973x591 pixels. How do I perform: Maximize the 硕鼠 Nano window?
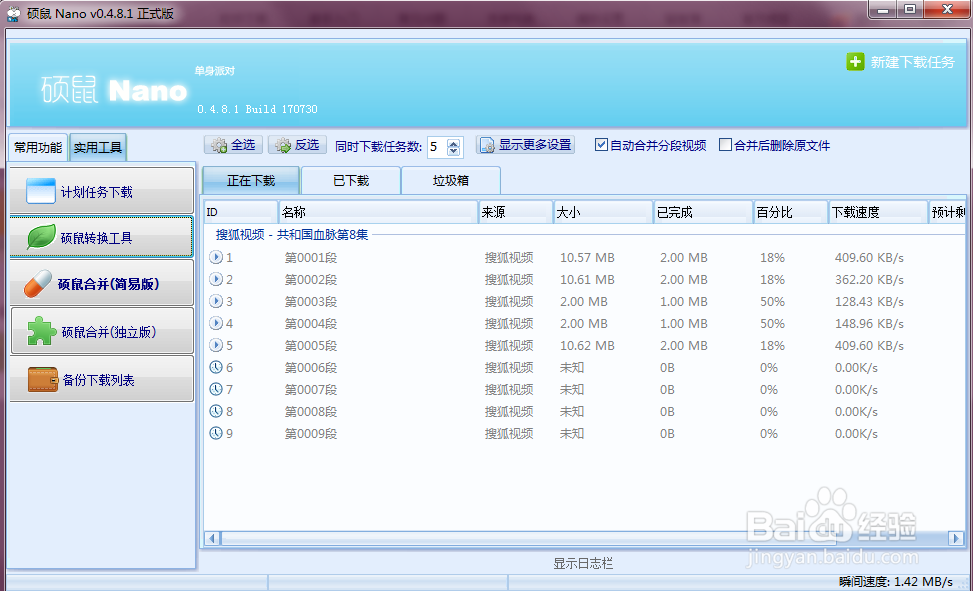(910, 9)
